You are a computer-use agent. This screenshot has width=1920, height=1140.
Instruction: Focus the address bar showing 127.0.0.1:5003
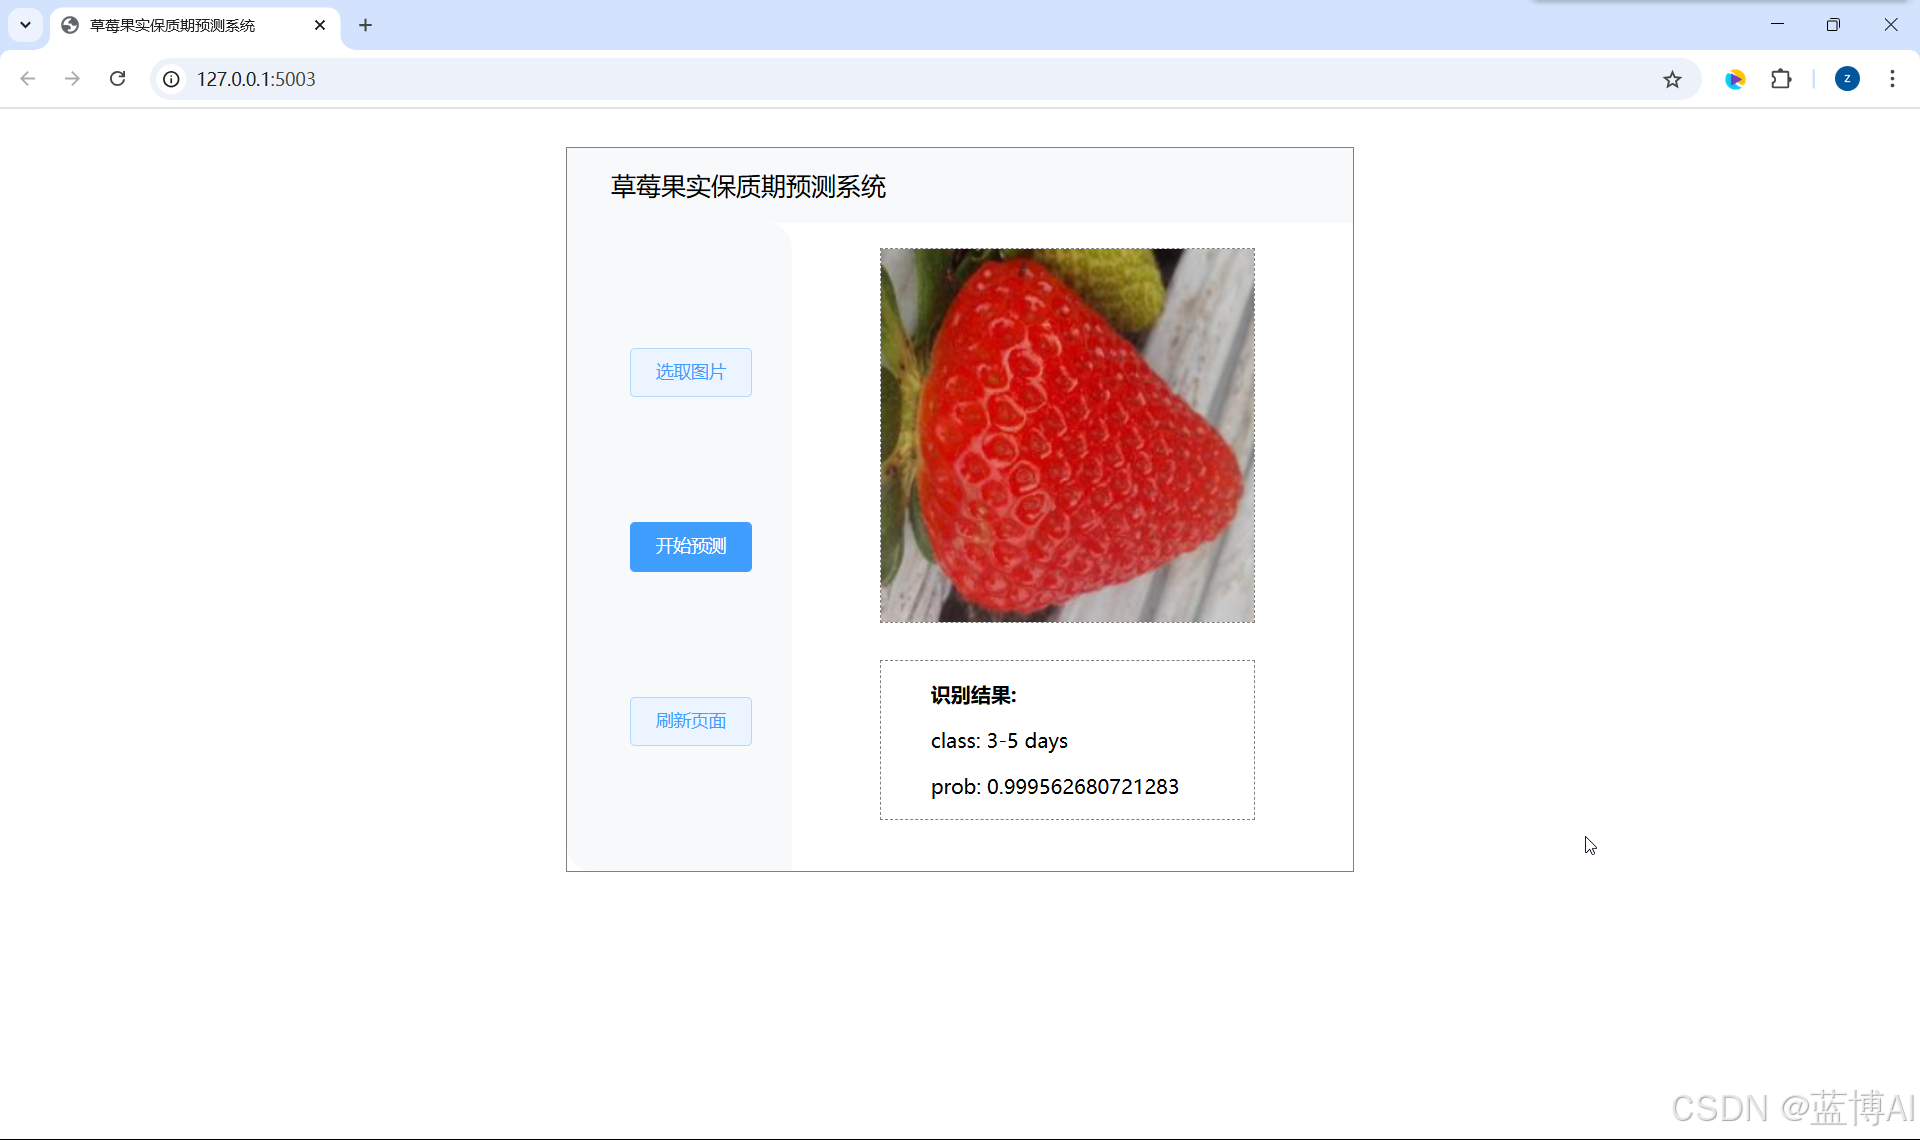click(925, 79)
